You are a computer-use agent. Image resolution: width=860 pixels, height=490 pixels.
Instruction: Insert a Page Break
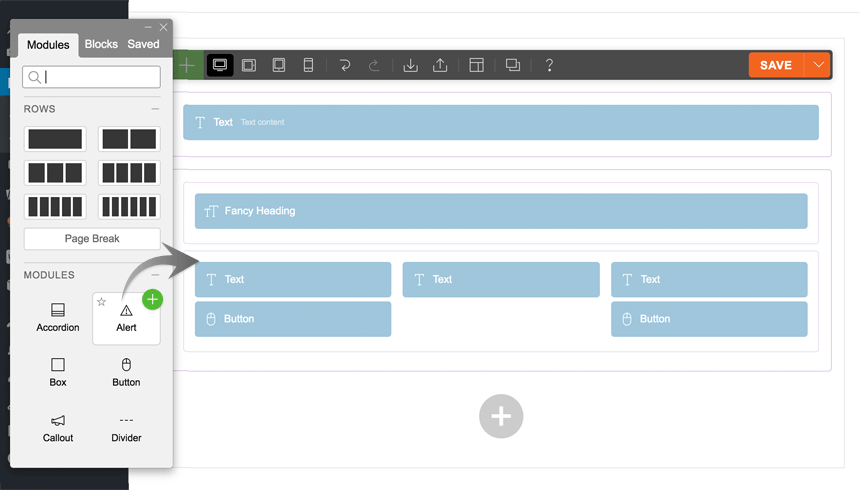click(x=92, y=239)
